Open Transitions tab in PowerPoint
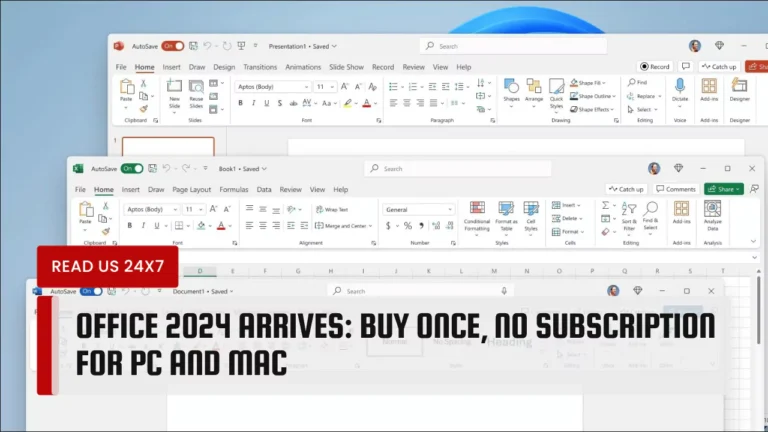This screenshot has width=768, height=432. point(260,67)
